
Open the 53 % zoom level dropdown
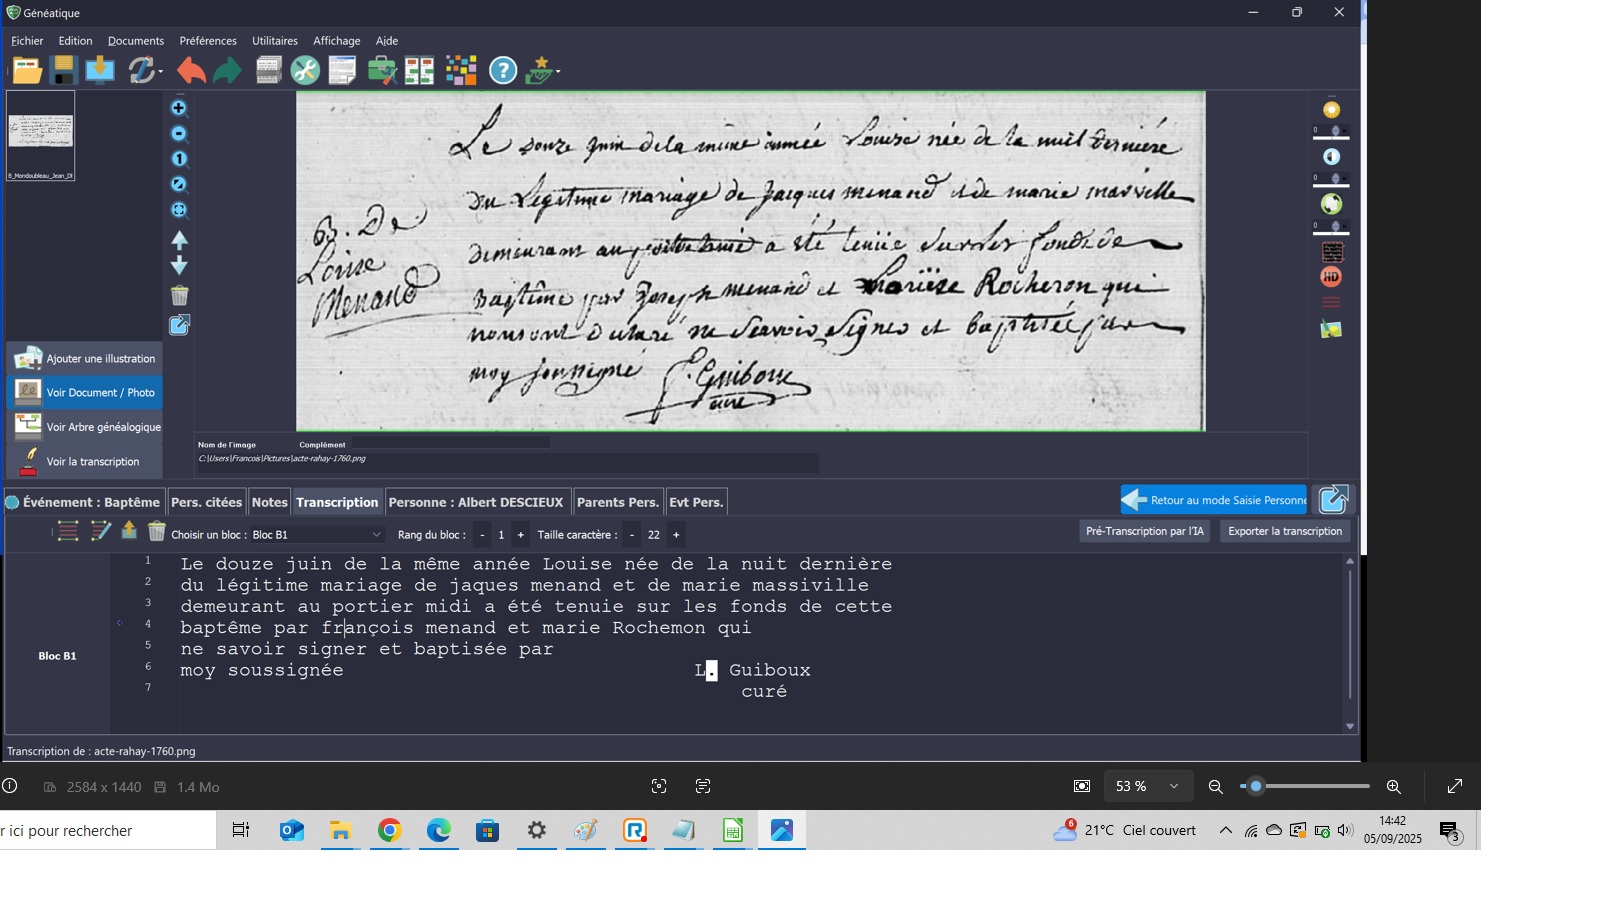(x=1174, y=787)
